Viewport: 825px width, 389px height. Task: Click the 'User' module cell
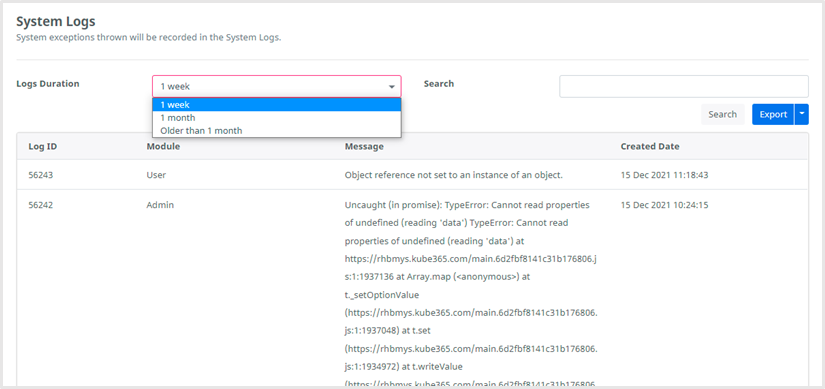tap(156, 175)
